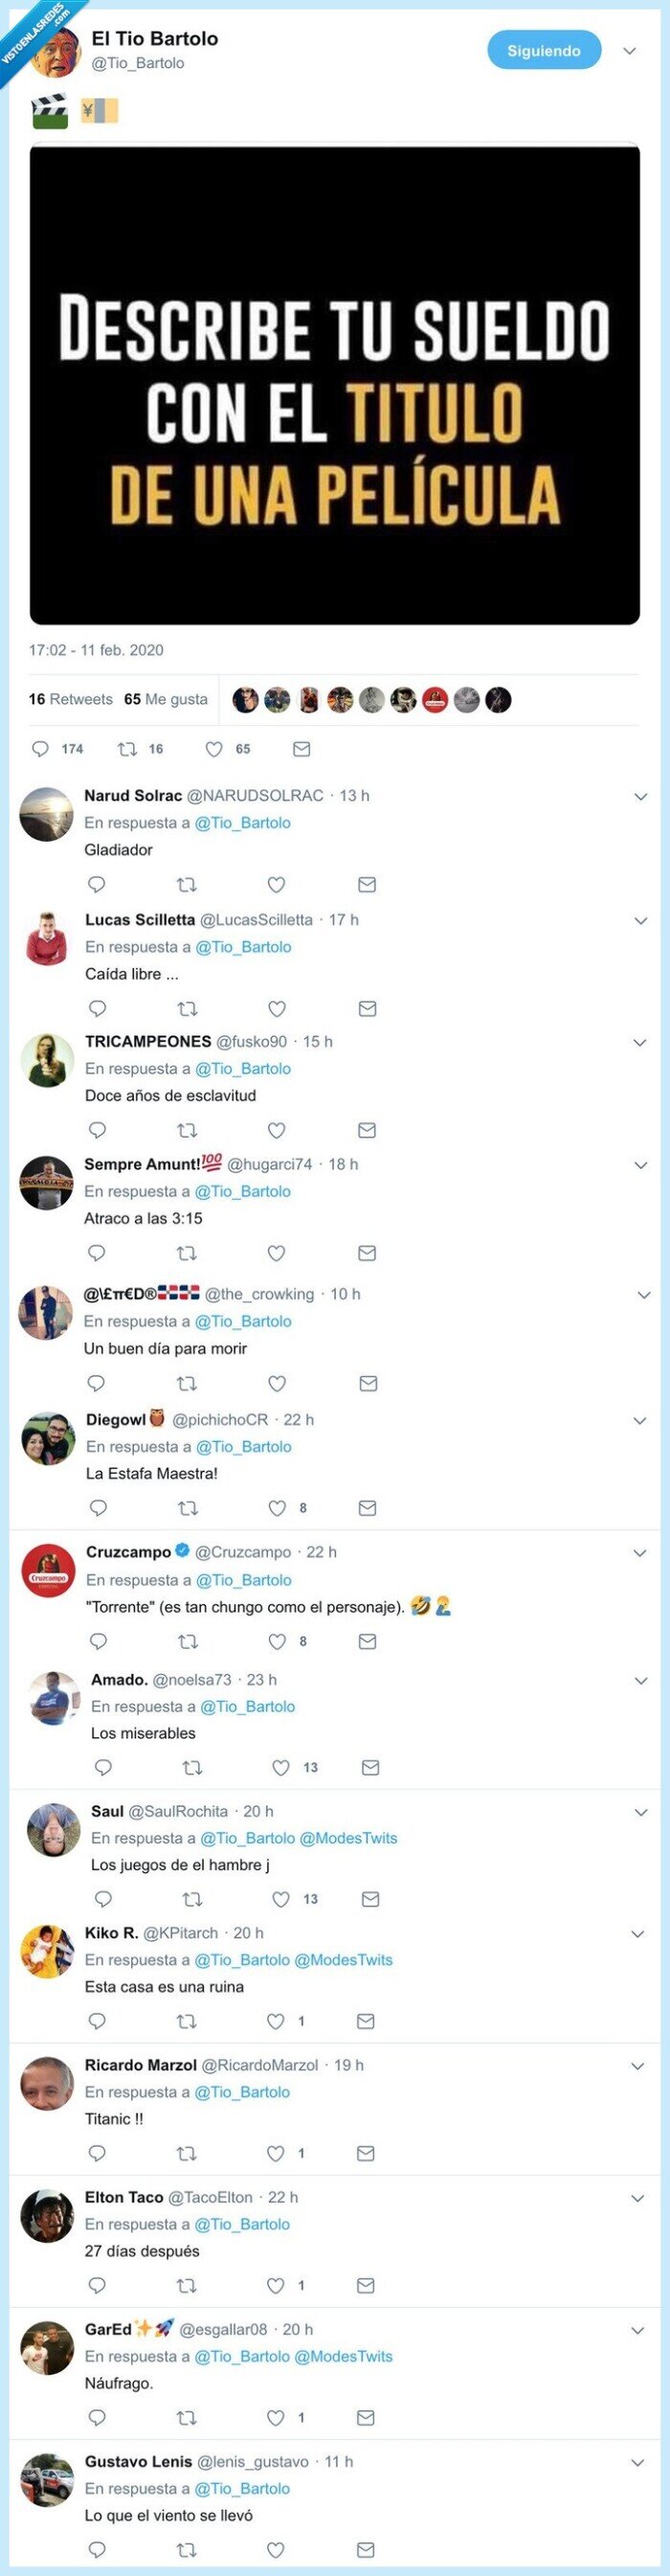Open the "Describe tu sueldo" image
This screenshot has height=2576, width=670.
pos(335,385)
